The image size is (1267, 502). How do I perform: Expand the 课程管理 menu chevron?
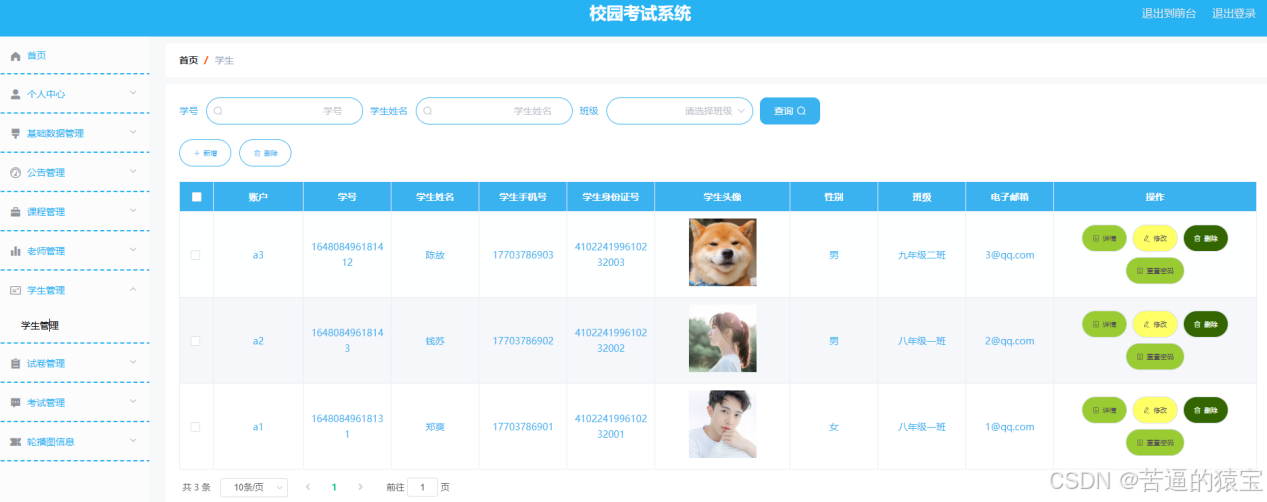[133, 210]
